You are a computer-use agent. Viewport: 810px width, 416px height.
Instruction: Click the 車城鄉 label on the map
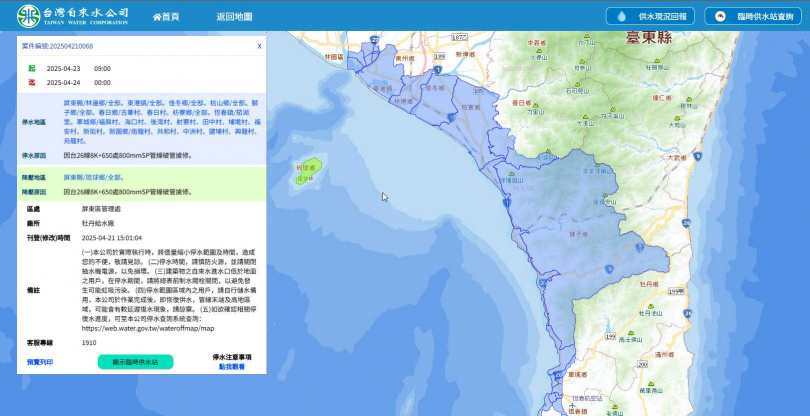click(577, 374)
